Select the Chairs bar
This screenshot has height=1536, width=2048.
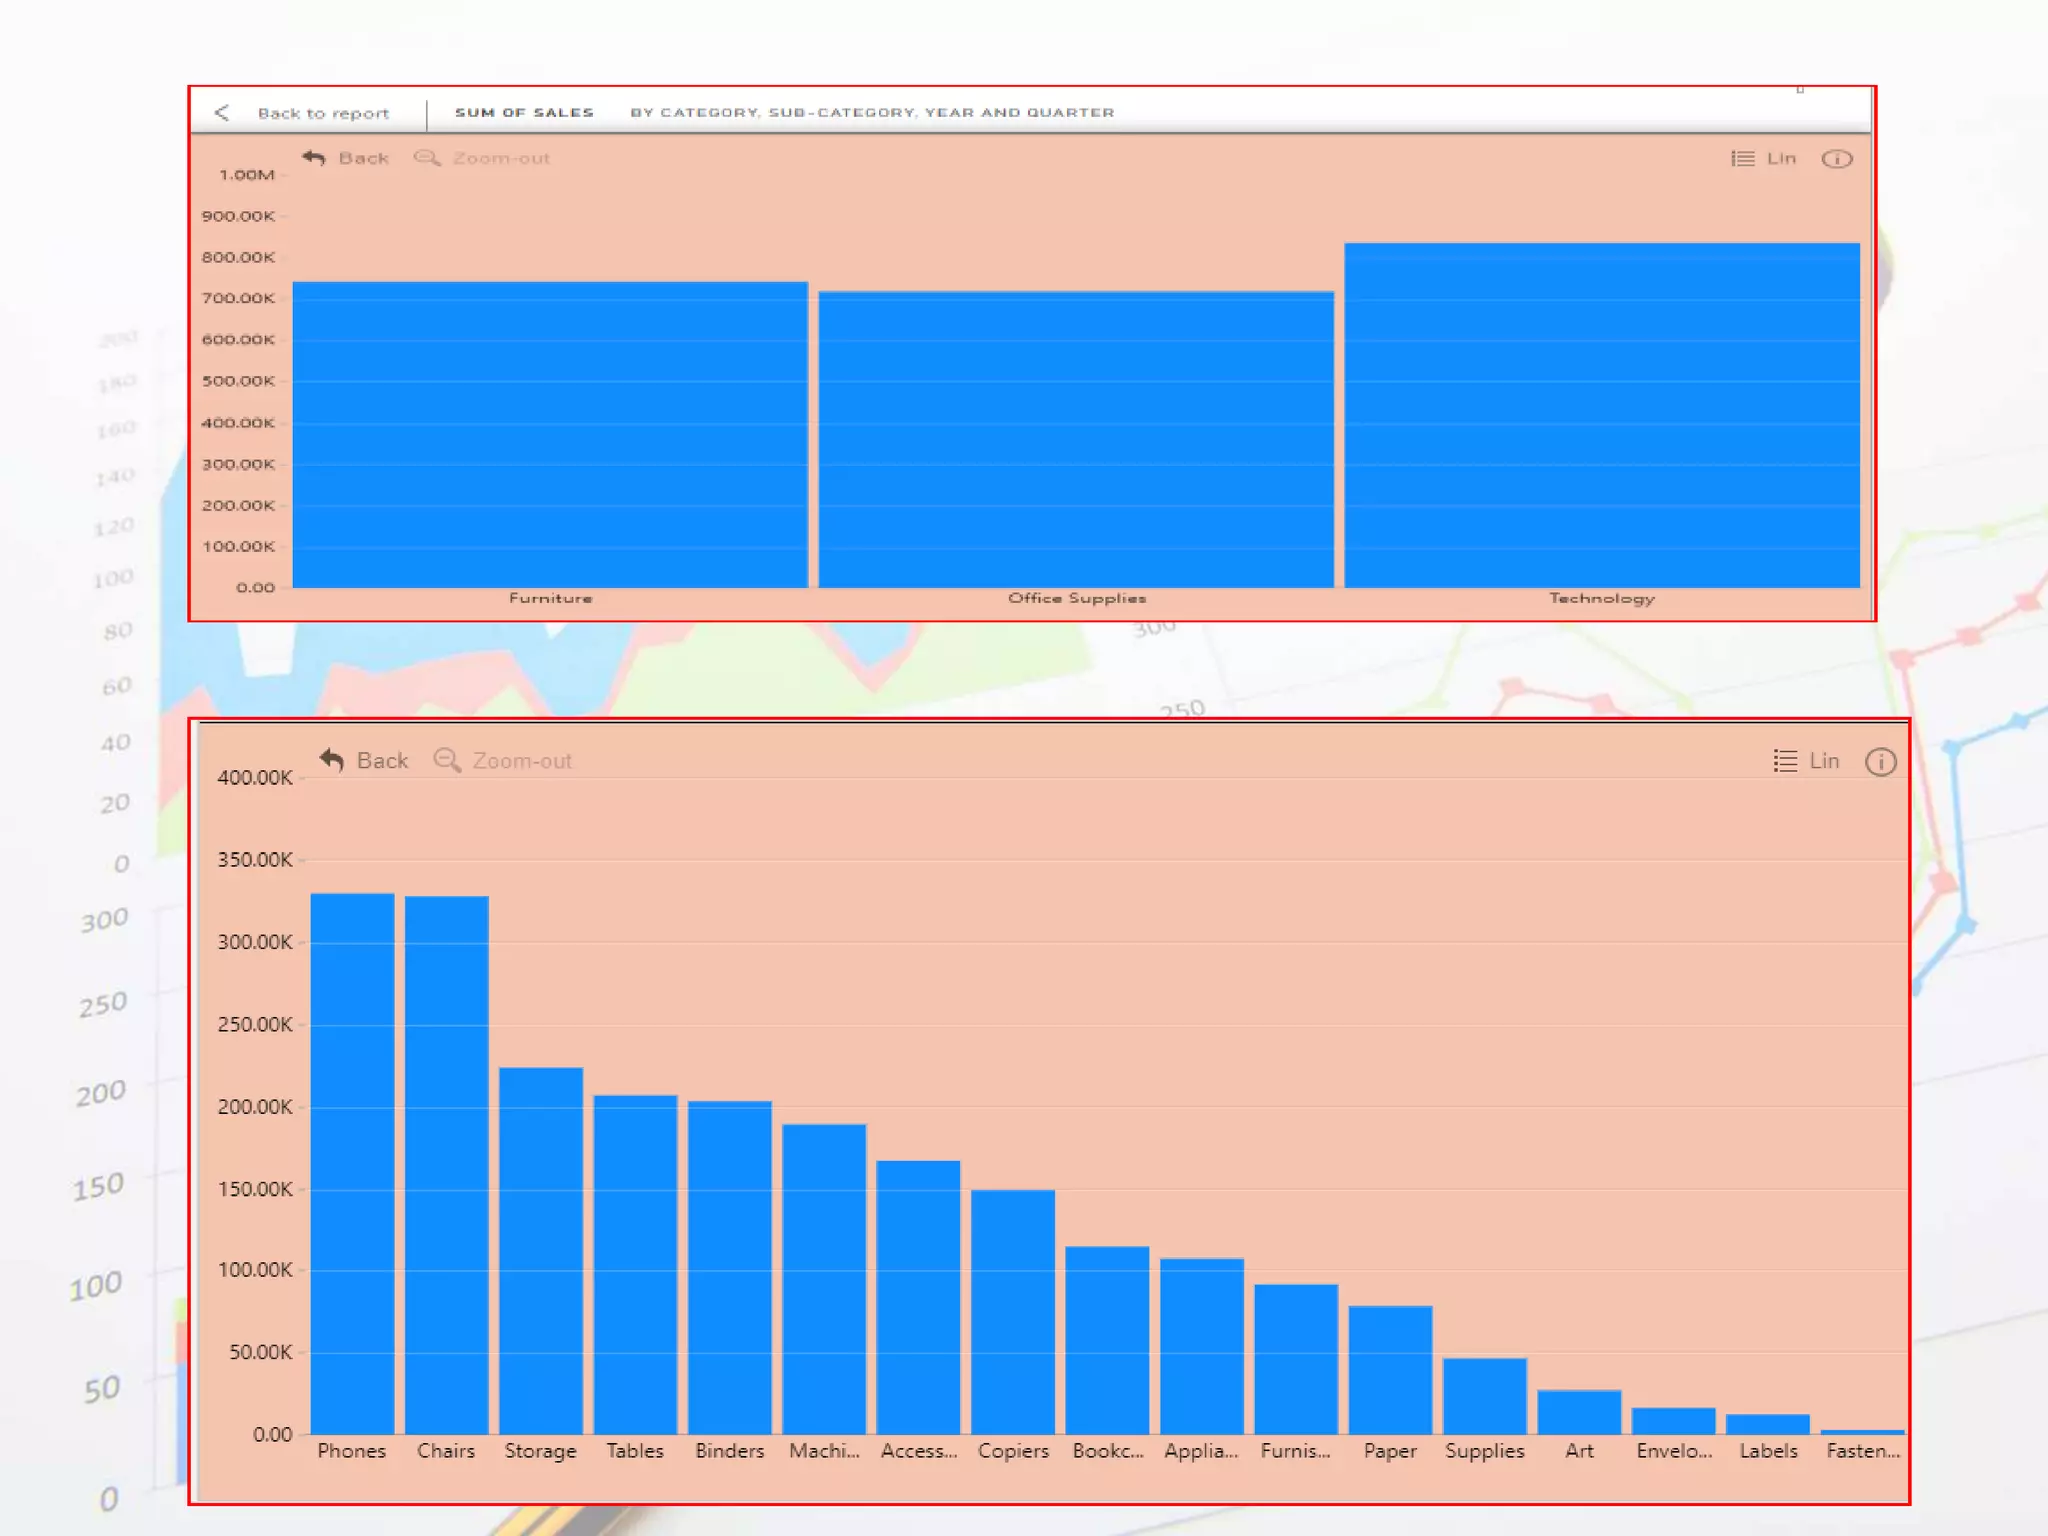(446, 1165)
